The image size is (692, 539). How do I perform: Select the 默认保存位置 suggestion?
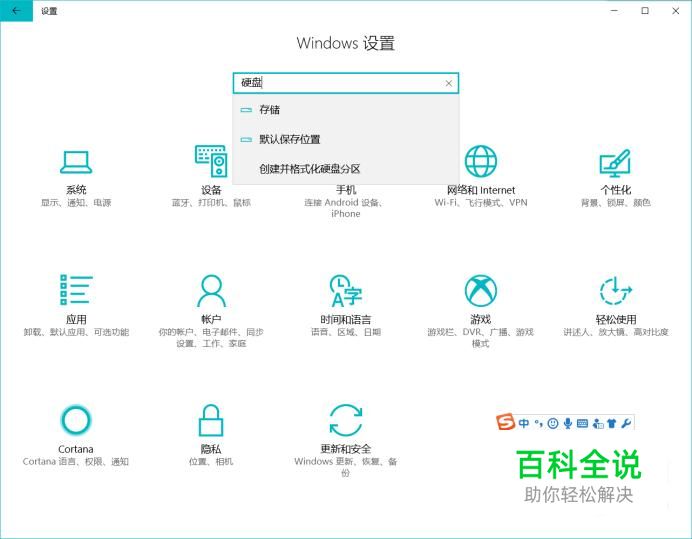click(346, 139)
